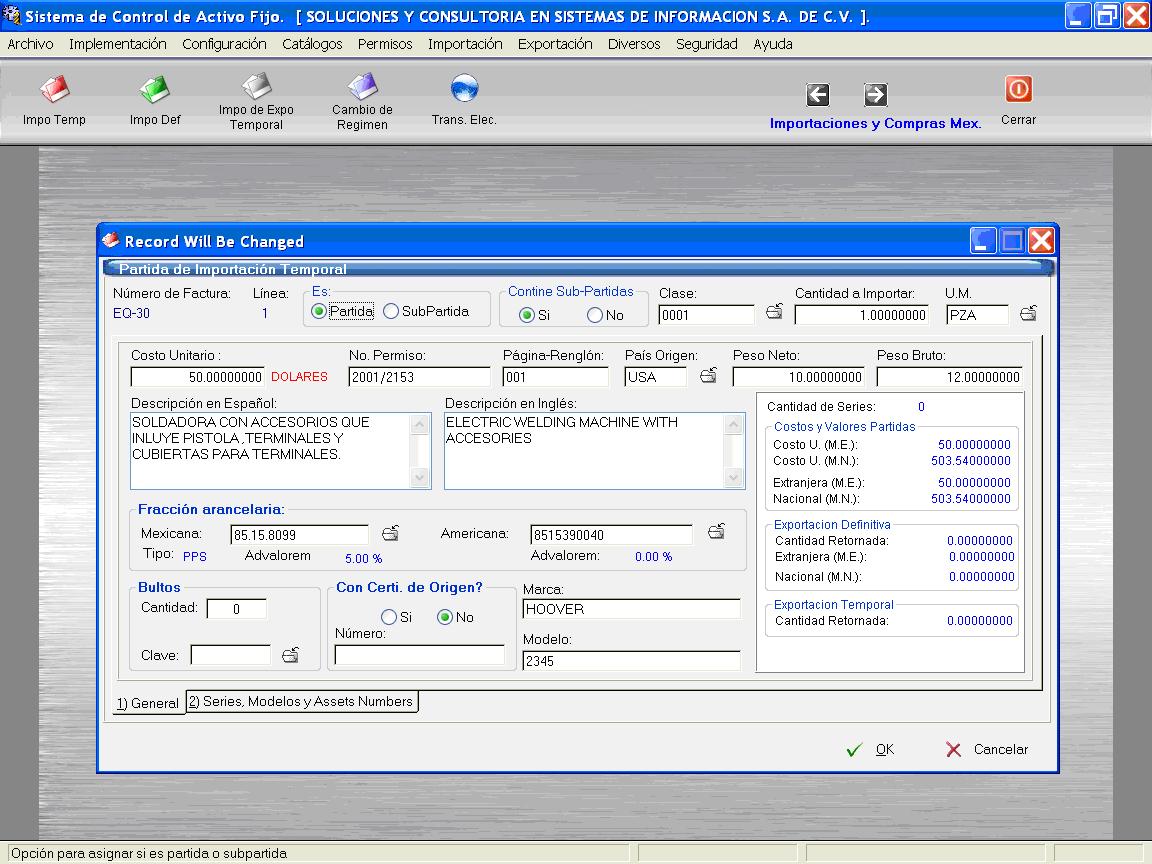Open lookup icon for Americana fracción

tap(716, 532)
